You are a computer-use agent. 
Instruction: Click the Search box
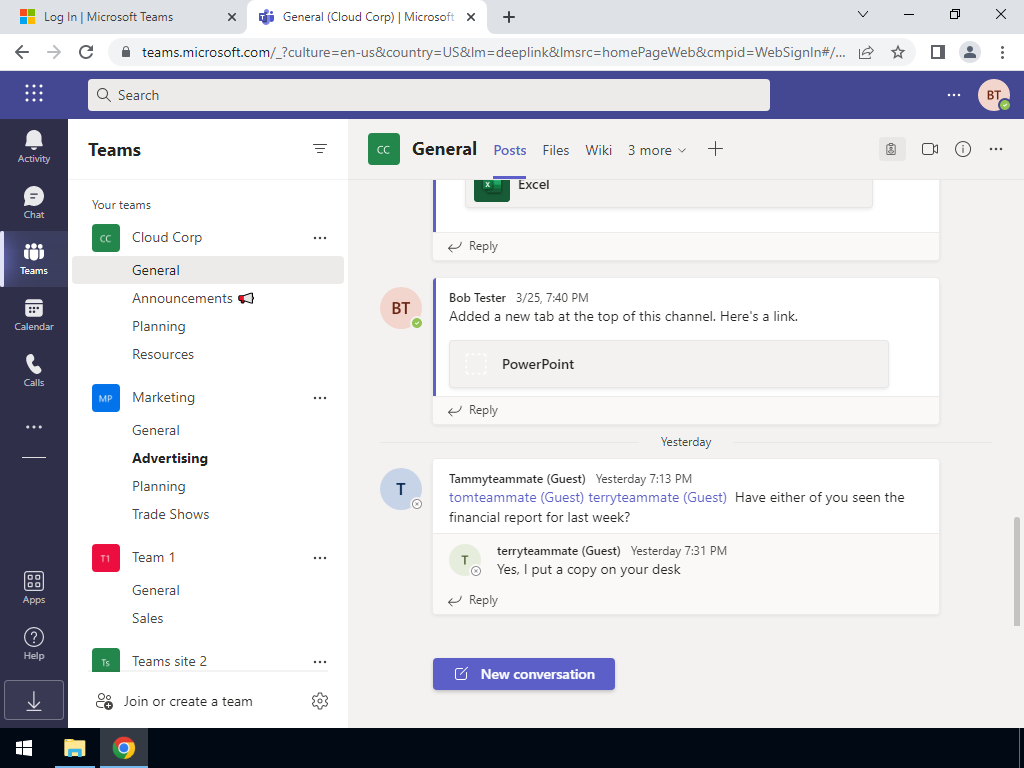428,95
